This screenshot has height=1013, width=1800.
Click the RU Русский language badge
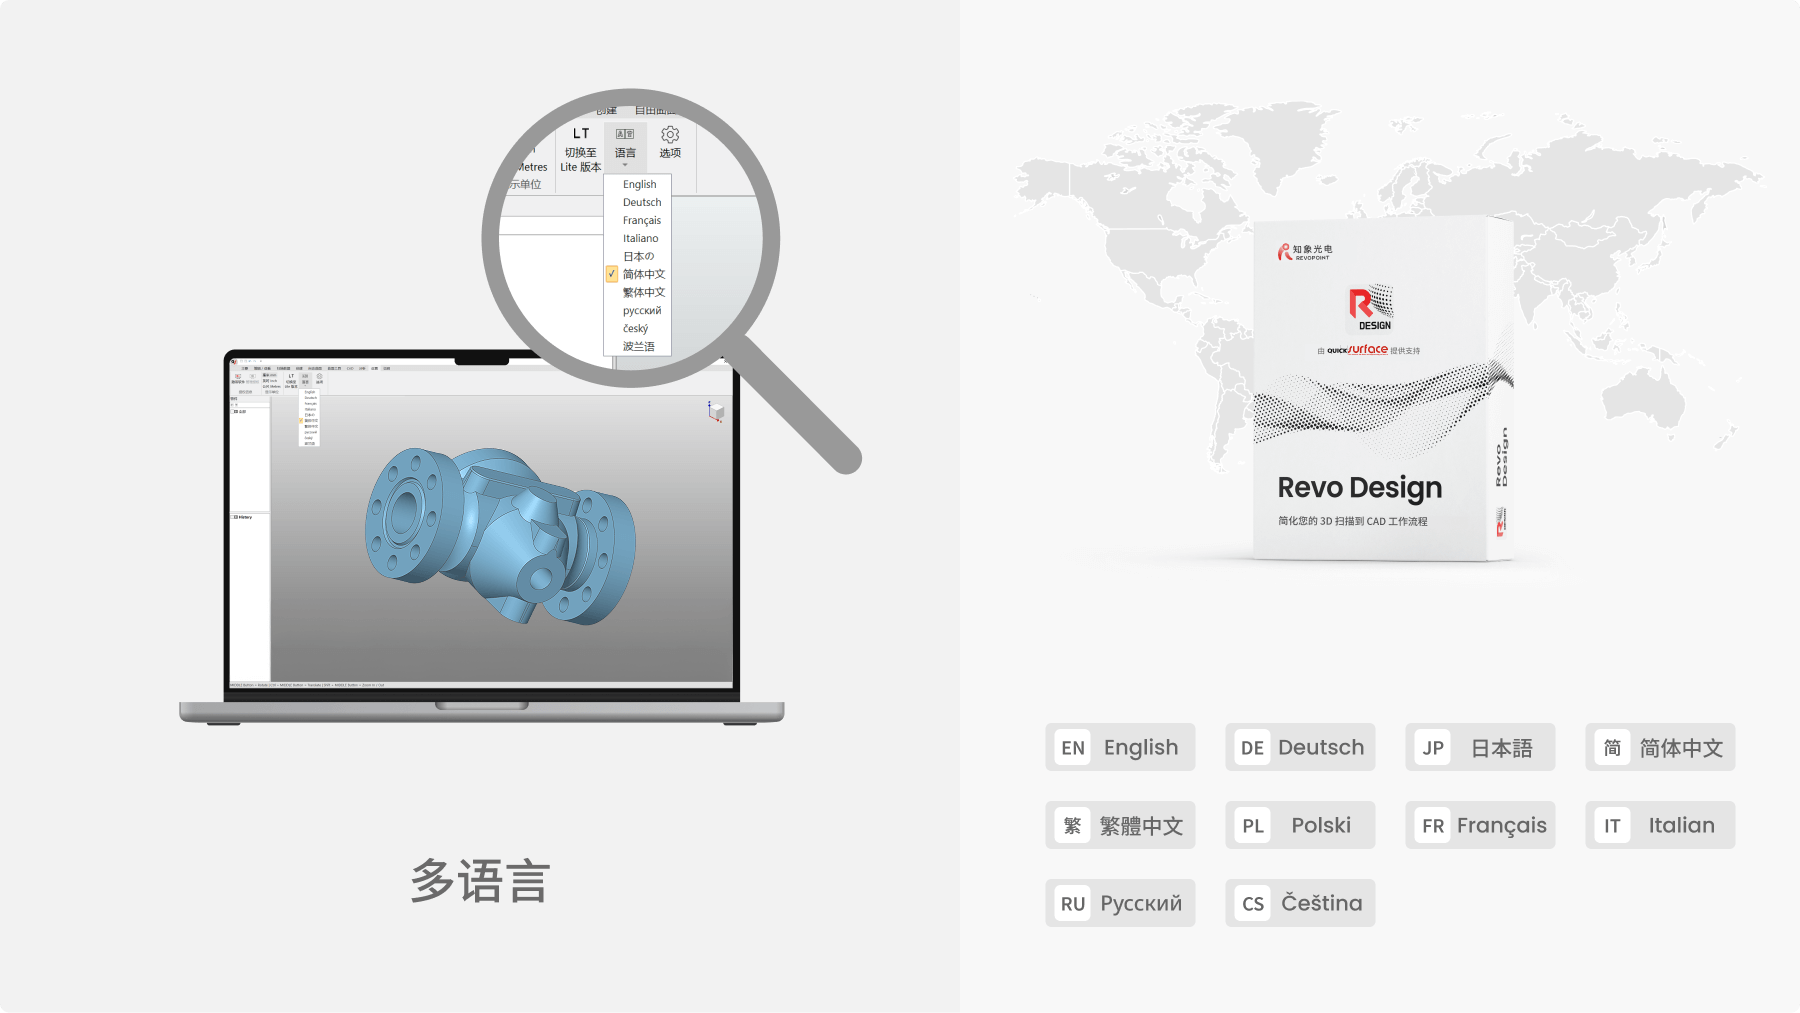click(x=1120, y=903)
